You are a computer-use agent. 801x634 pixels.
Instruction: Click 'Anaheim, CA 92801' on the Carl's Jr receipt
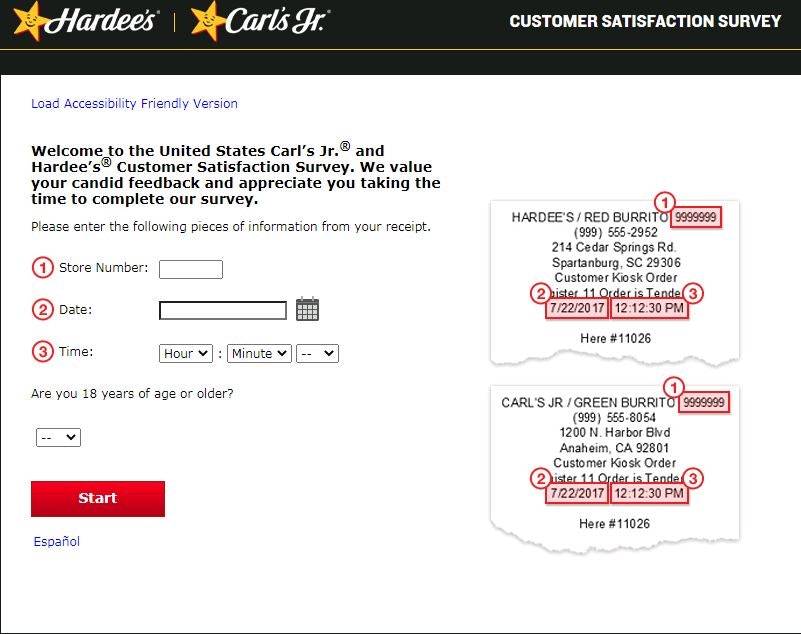[x=614, y=448]
